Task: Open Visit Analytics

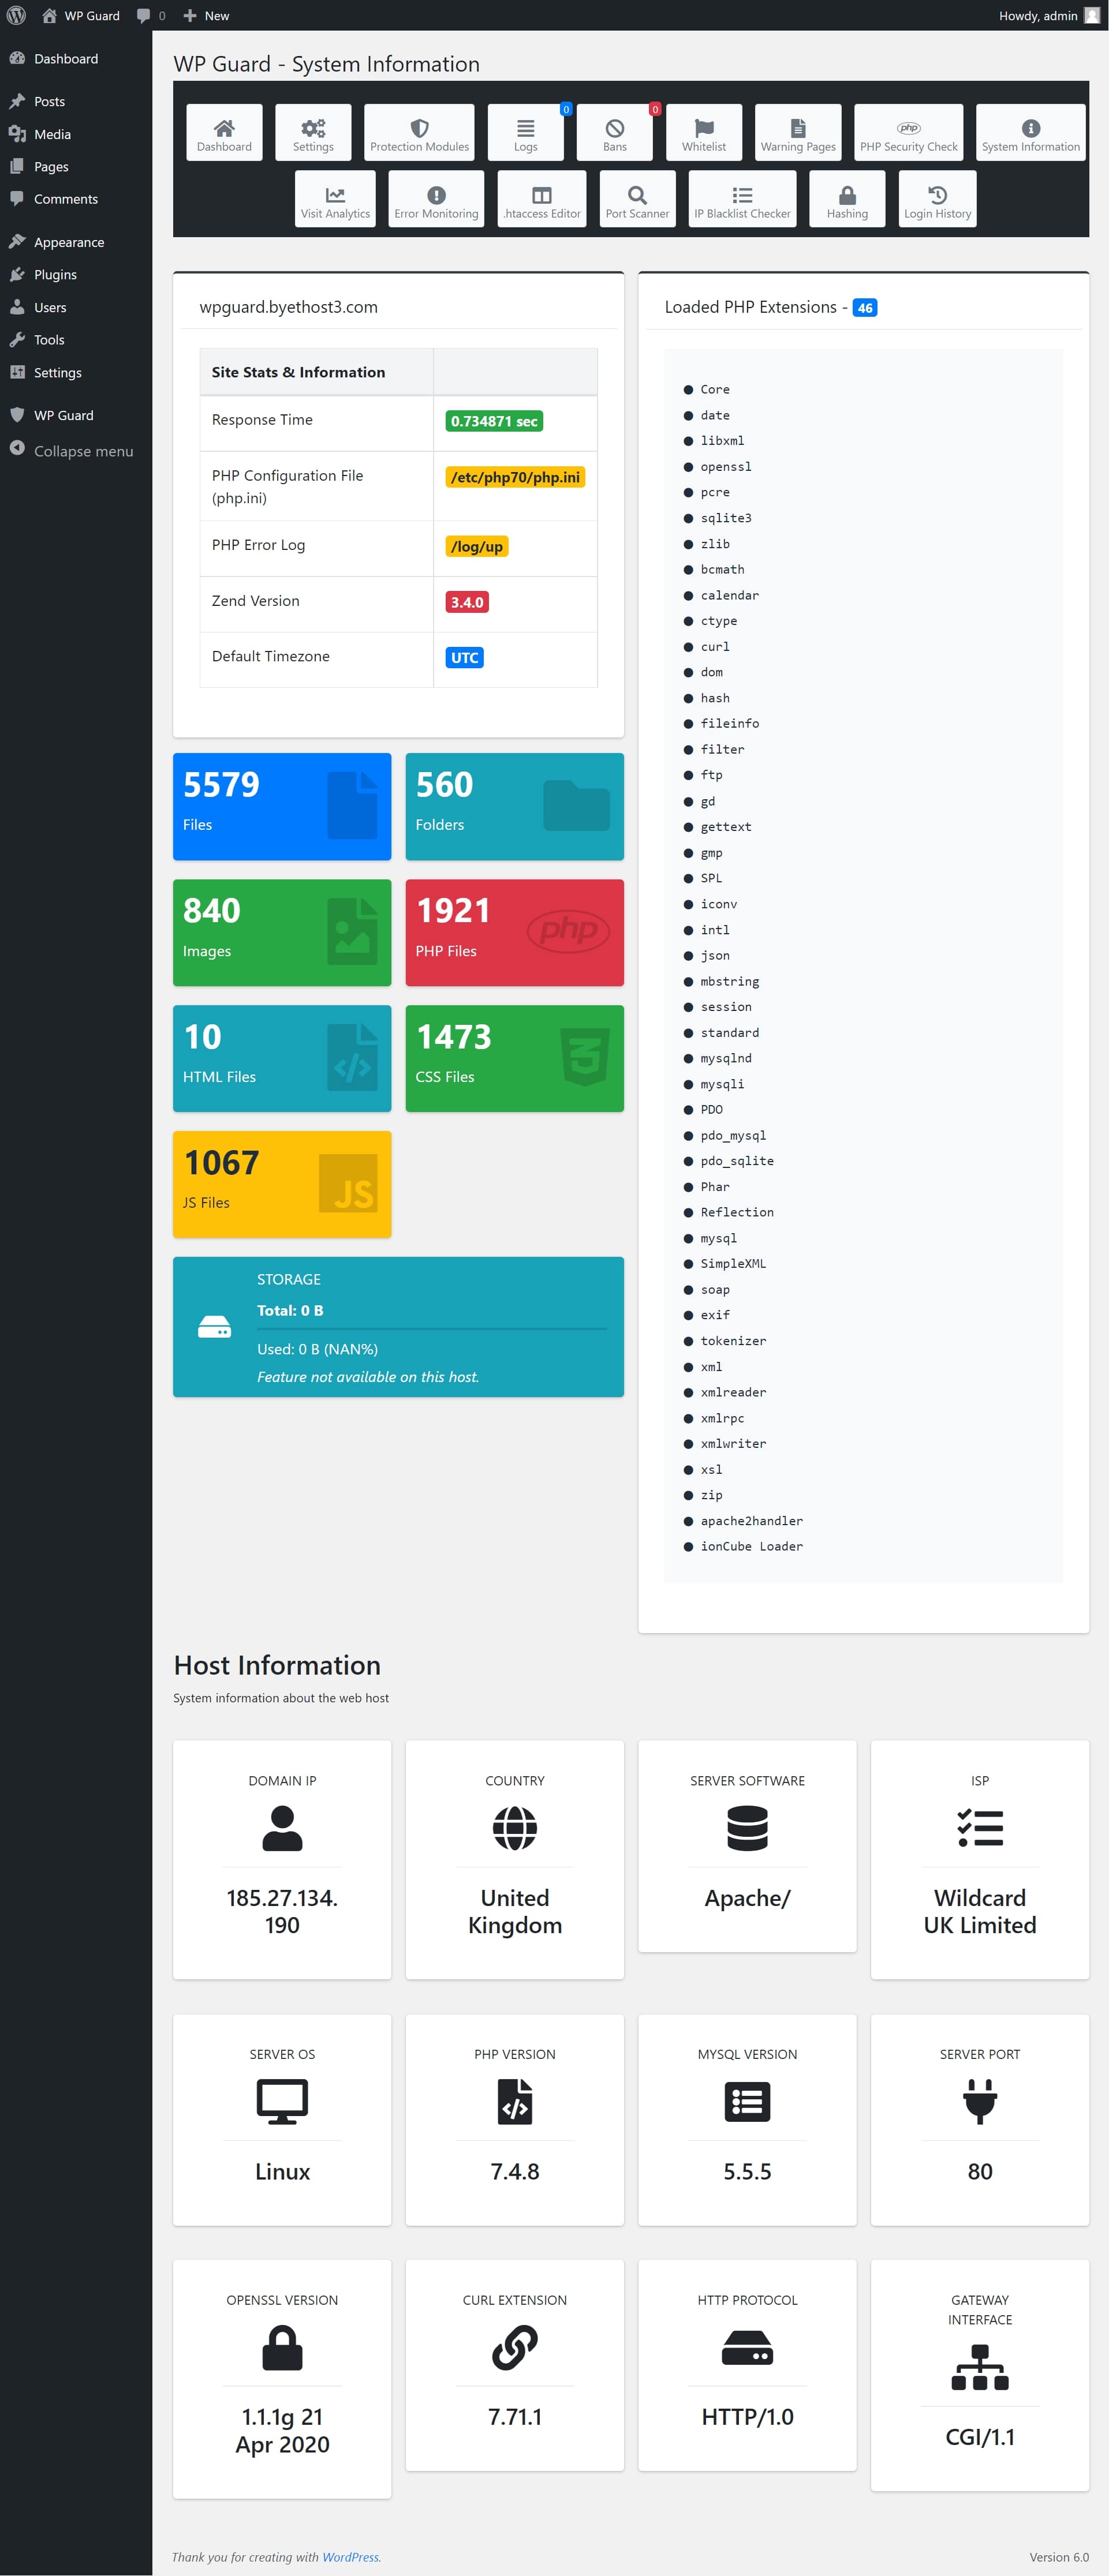Action: (x=335, y=198)
